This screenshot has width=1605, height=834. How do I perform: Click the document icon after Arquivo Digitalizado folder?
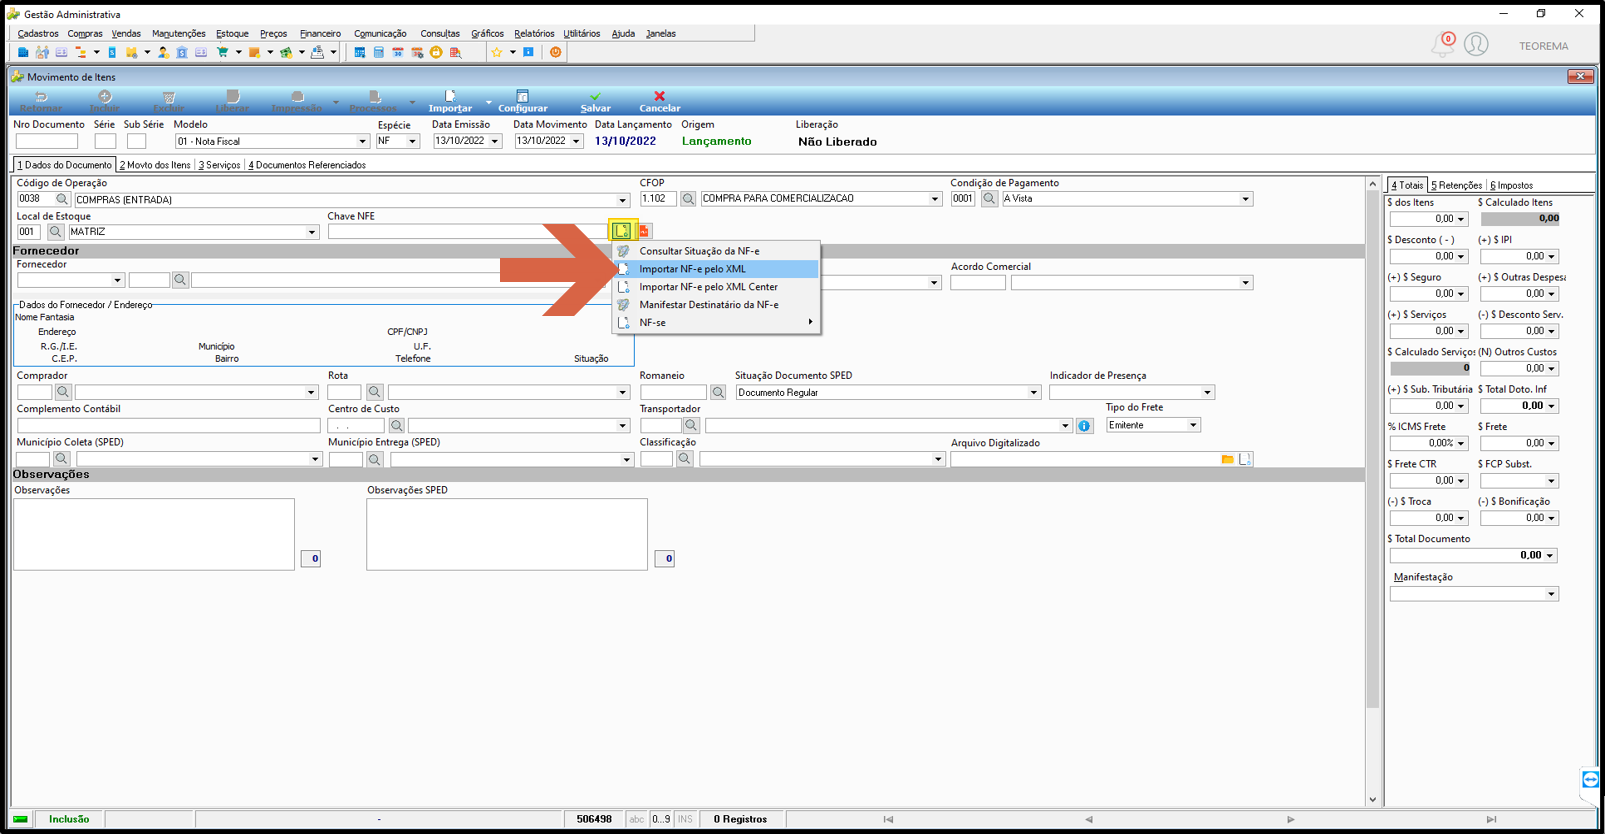tap(1245, 459)
